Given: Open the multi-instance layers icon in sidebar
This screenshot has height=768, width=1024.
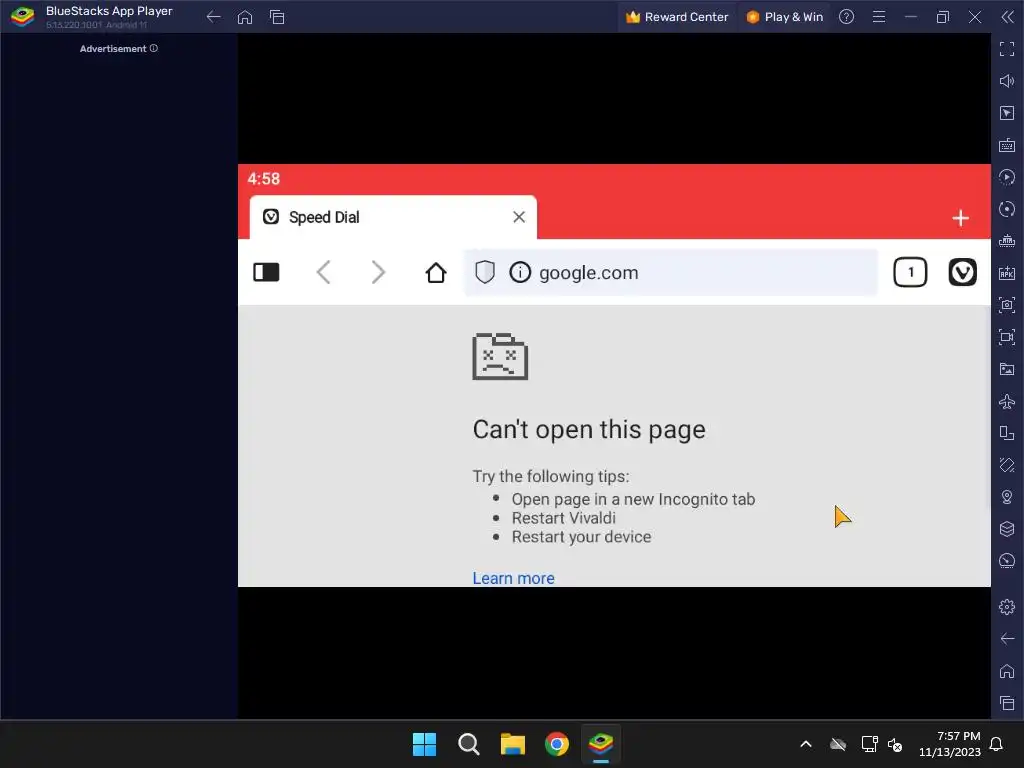Looking at the screenshot, I should pyautogui.click(x=1006, y=529).
